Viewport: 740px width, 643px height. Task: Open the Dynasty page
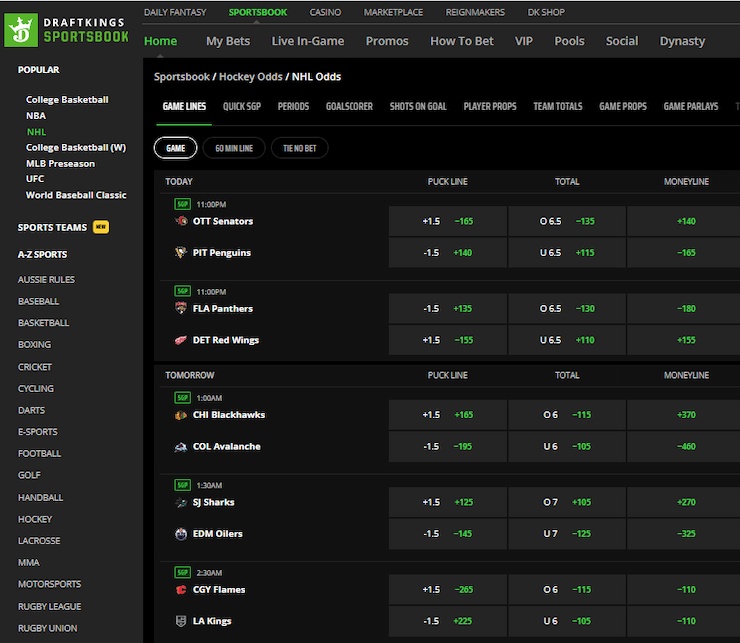click(682, 41)
